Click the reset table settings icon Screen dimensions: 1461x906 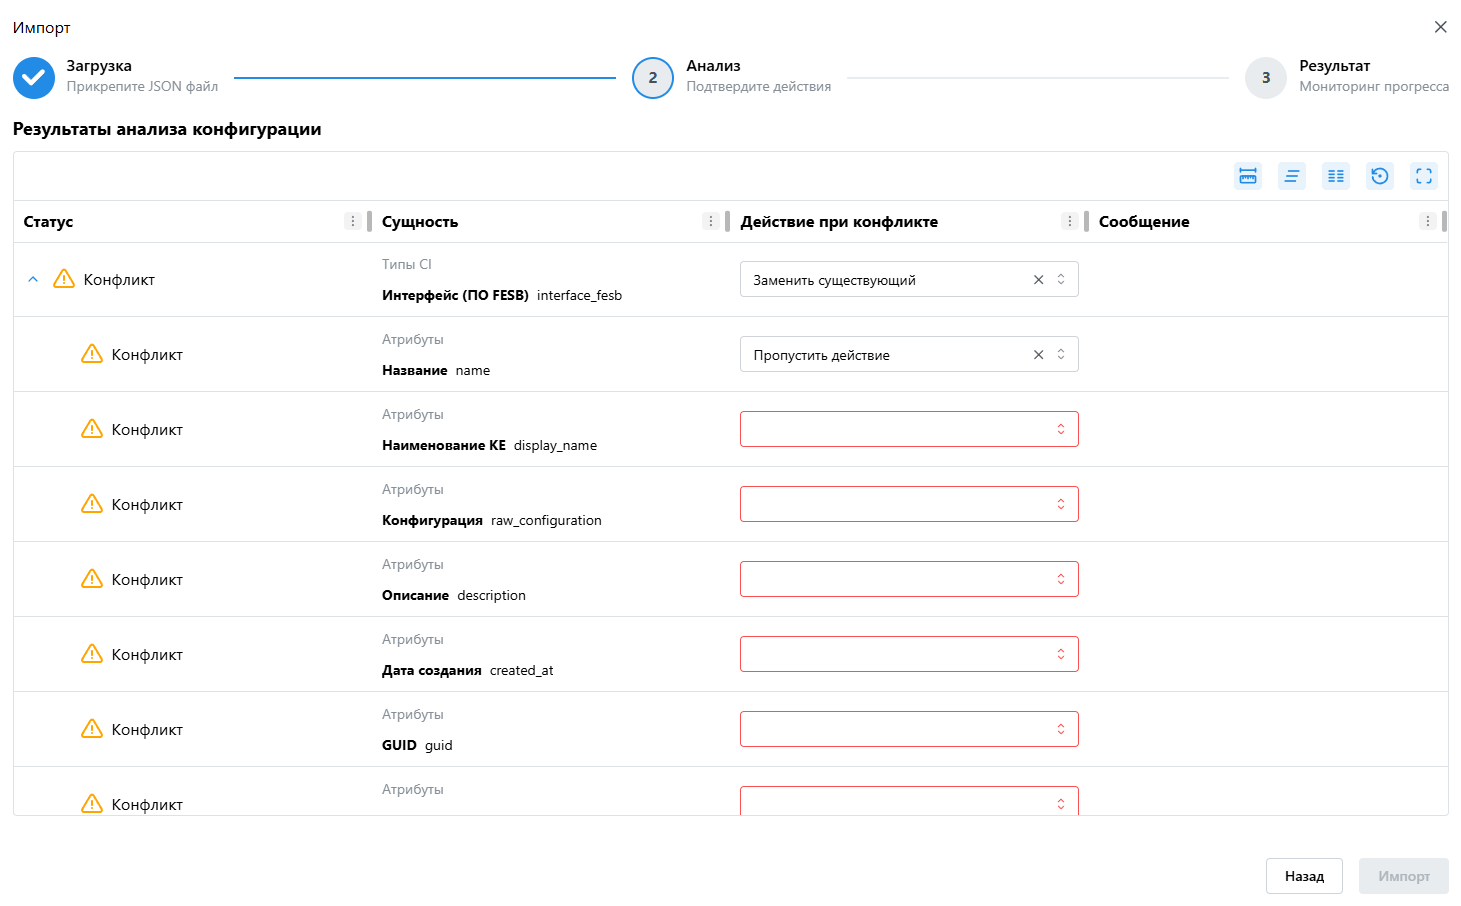pos(1380,176)
